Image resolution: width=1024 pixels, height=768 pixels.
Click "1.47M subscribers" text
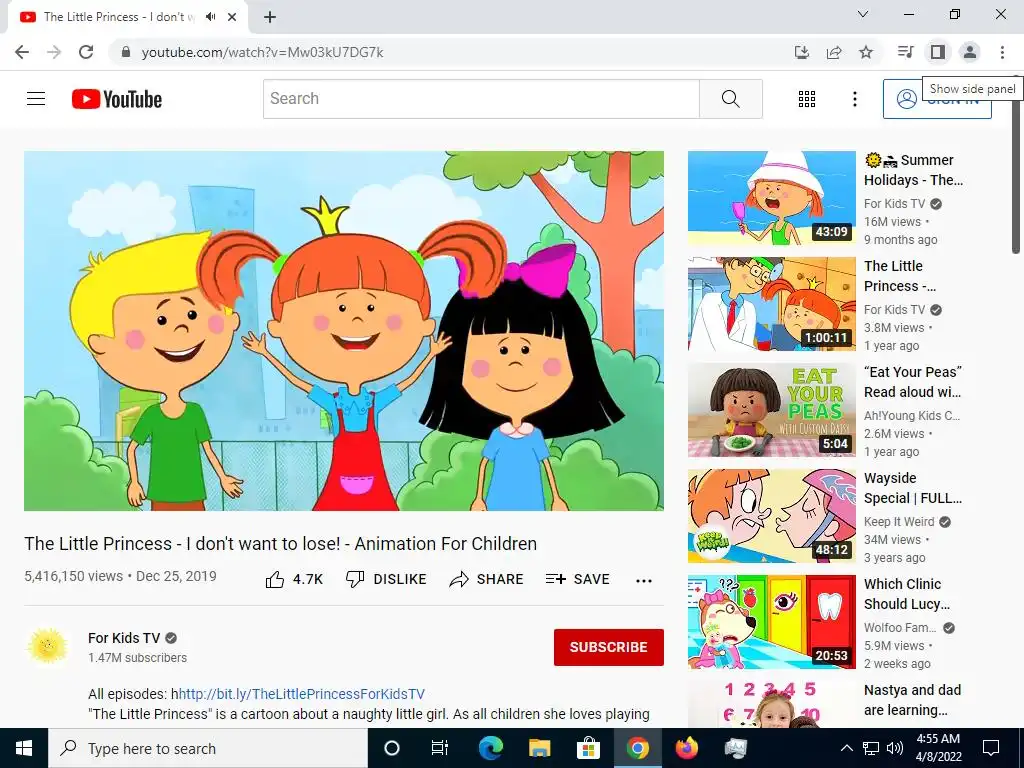137,658
